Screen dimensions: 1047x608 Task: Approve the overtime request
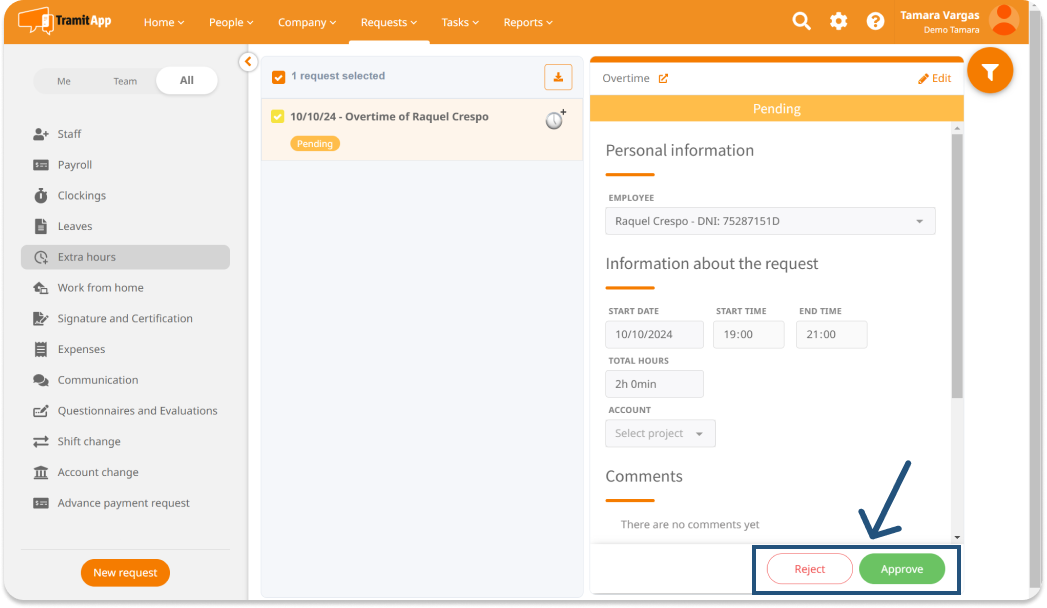[x=901, y=569]
